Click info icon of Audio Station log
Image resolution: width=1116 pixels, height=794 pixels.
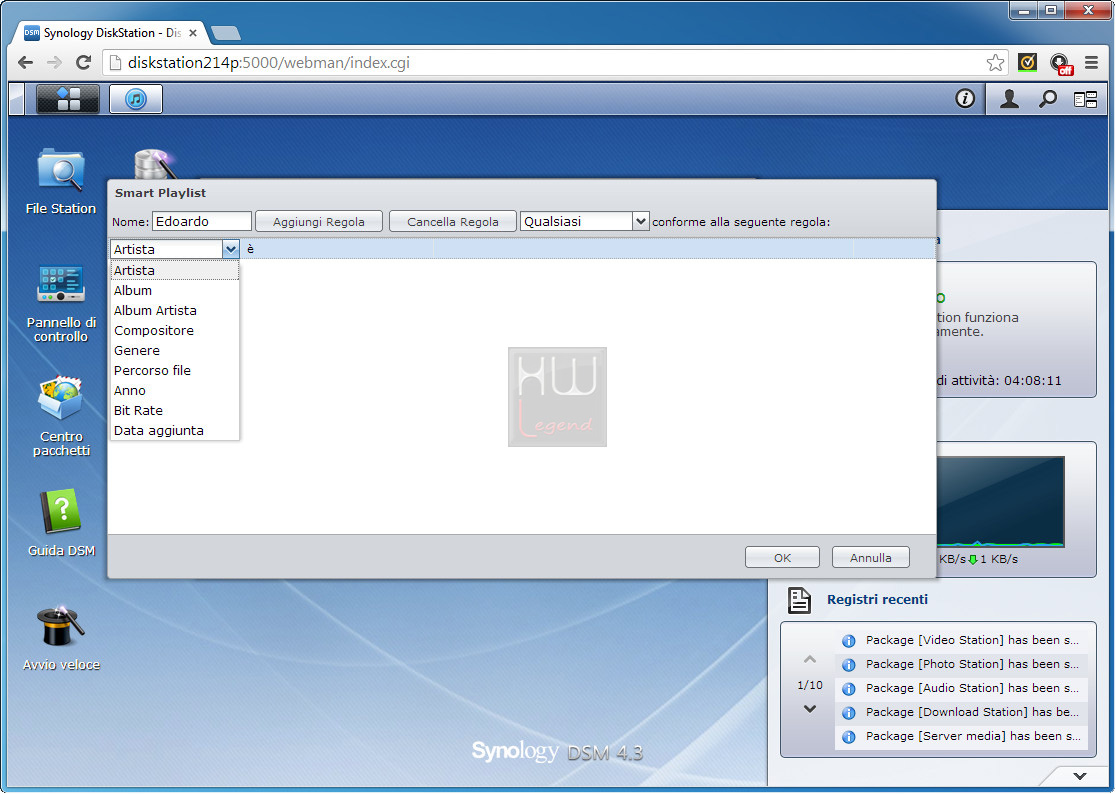pyautogui.click(x=848, y=689)
